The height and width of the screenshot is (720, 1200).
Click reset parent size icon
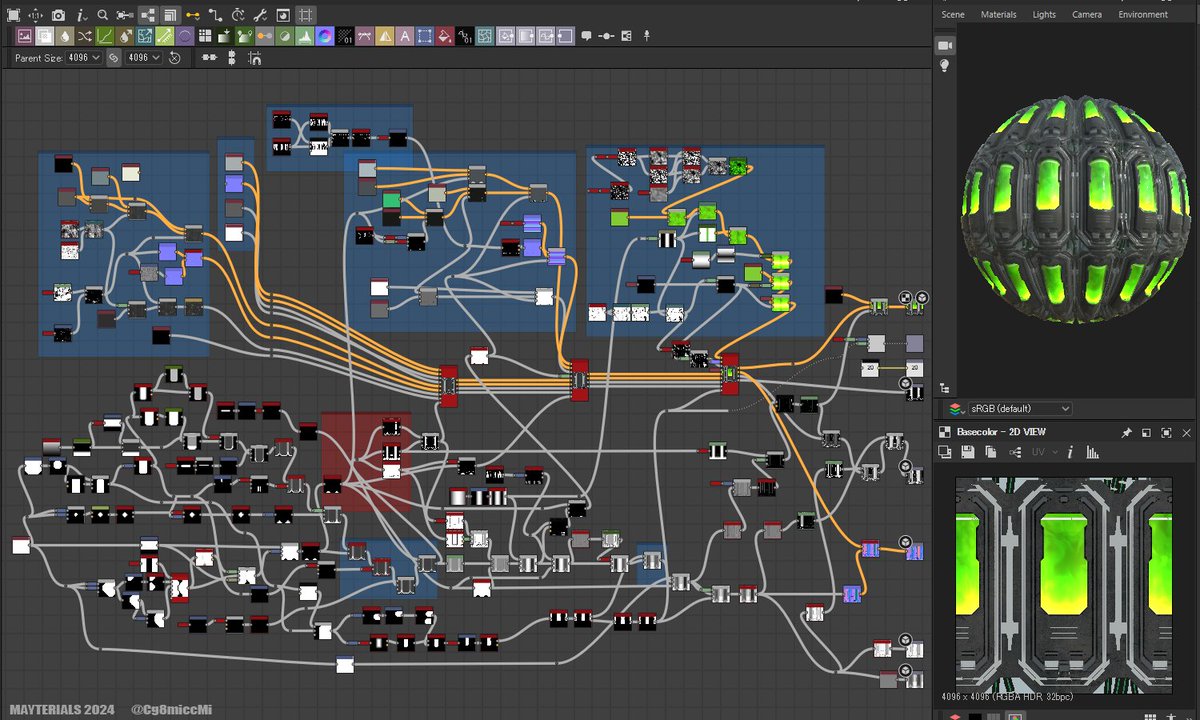coord(174,58)
